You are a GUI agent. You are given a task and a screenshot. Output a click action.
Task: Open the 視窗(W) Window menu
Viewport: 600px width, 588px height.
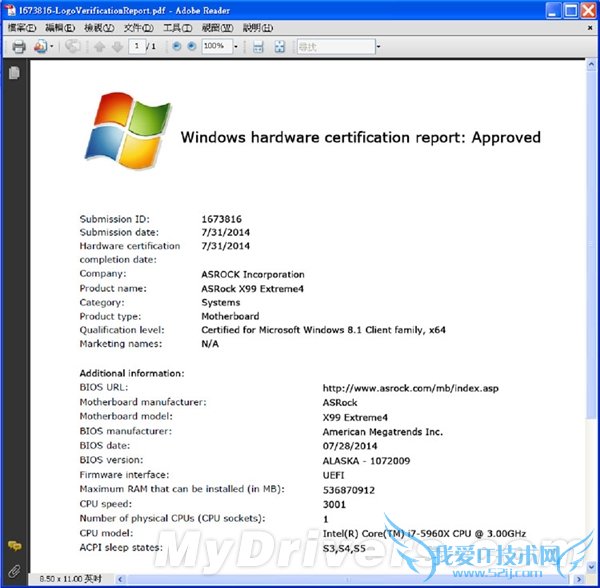[x=217, y=28]
